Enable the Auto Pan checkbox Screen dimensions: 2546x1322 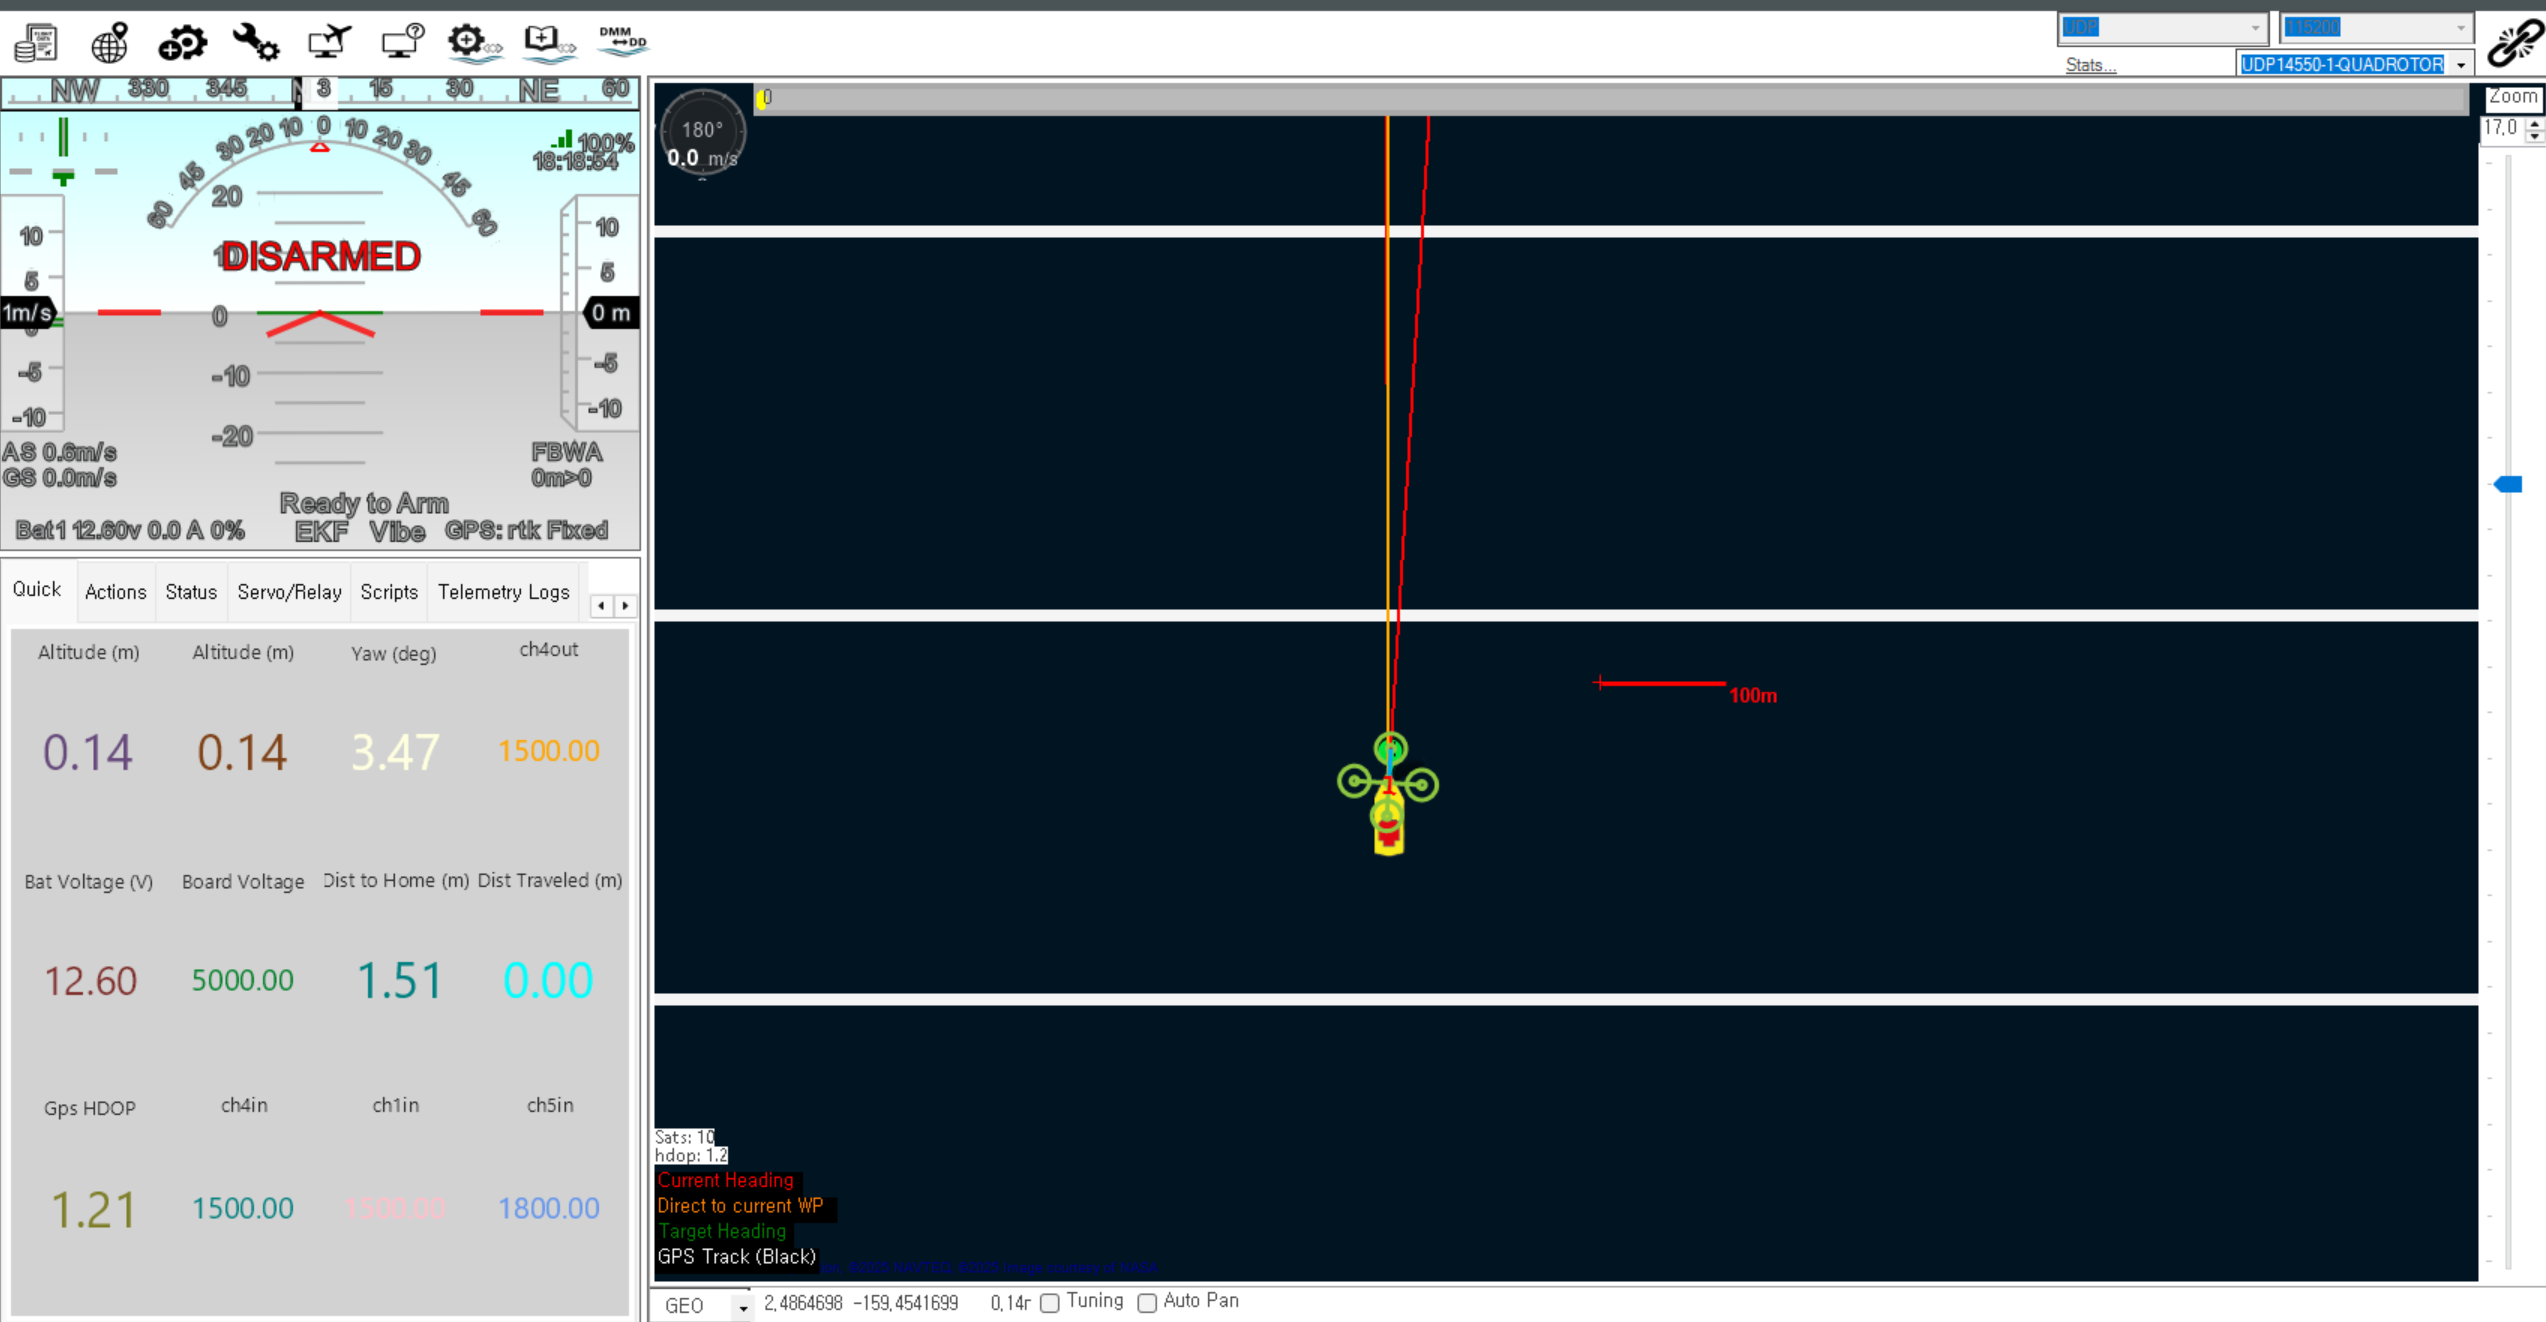pyautogui.click(x=1147, y=1303)
